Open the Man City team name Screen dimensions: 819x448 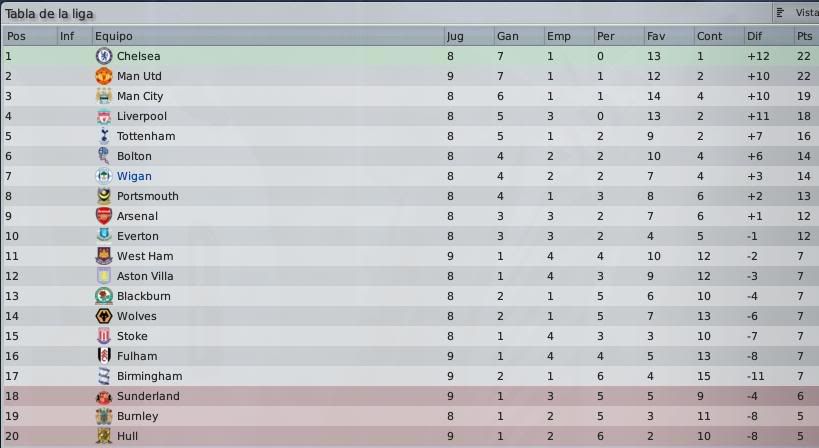point(140,97)
